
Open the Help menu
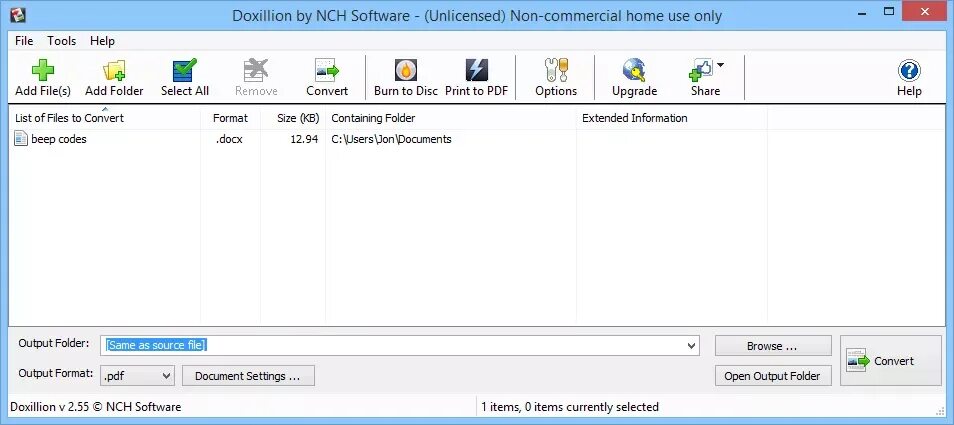102,41
